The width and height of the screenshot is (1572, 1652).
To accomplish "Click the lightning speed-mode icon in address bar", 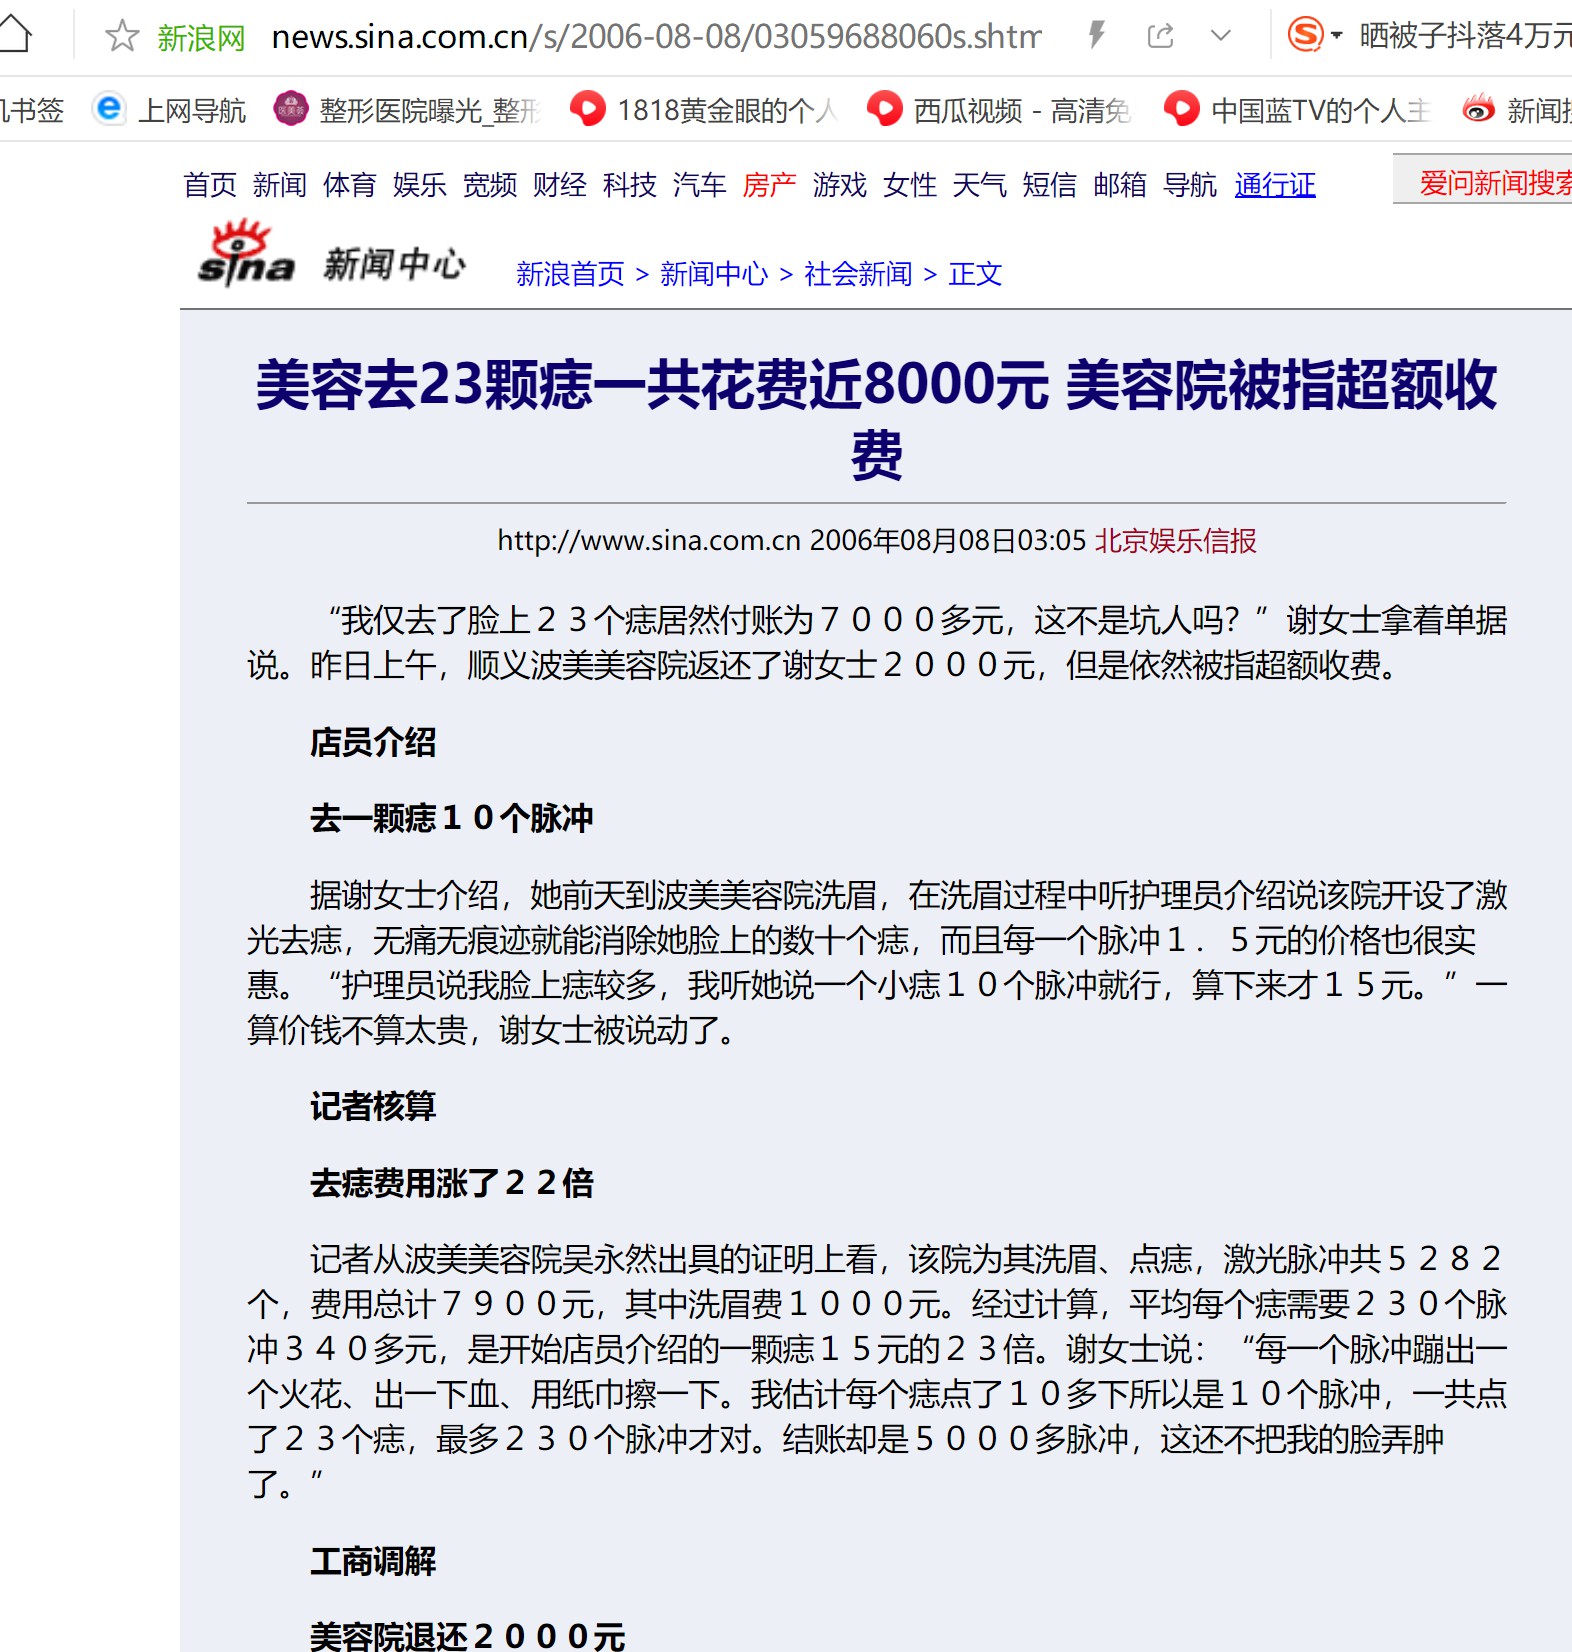I will (x=1097, y=36).
